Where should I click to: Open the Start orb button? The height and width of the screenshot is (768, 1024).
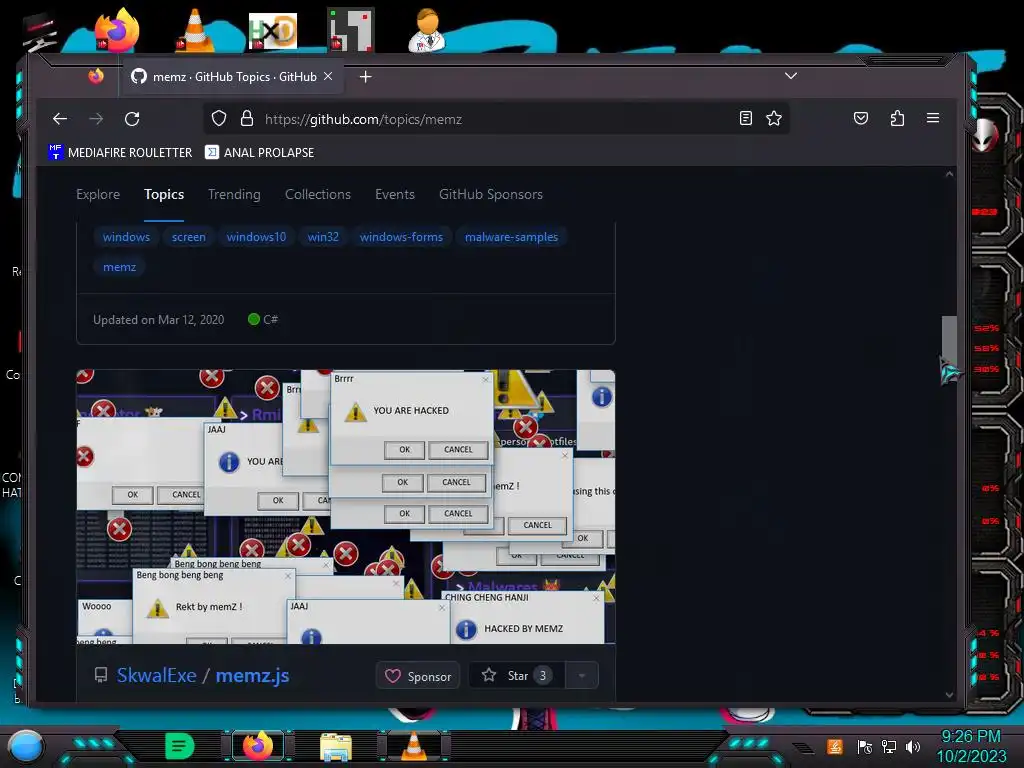point(26,746)
